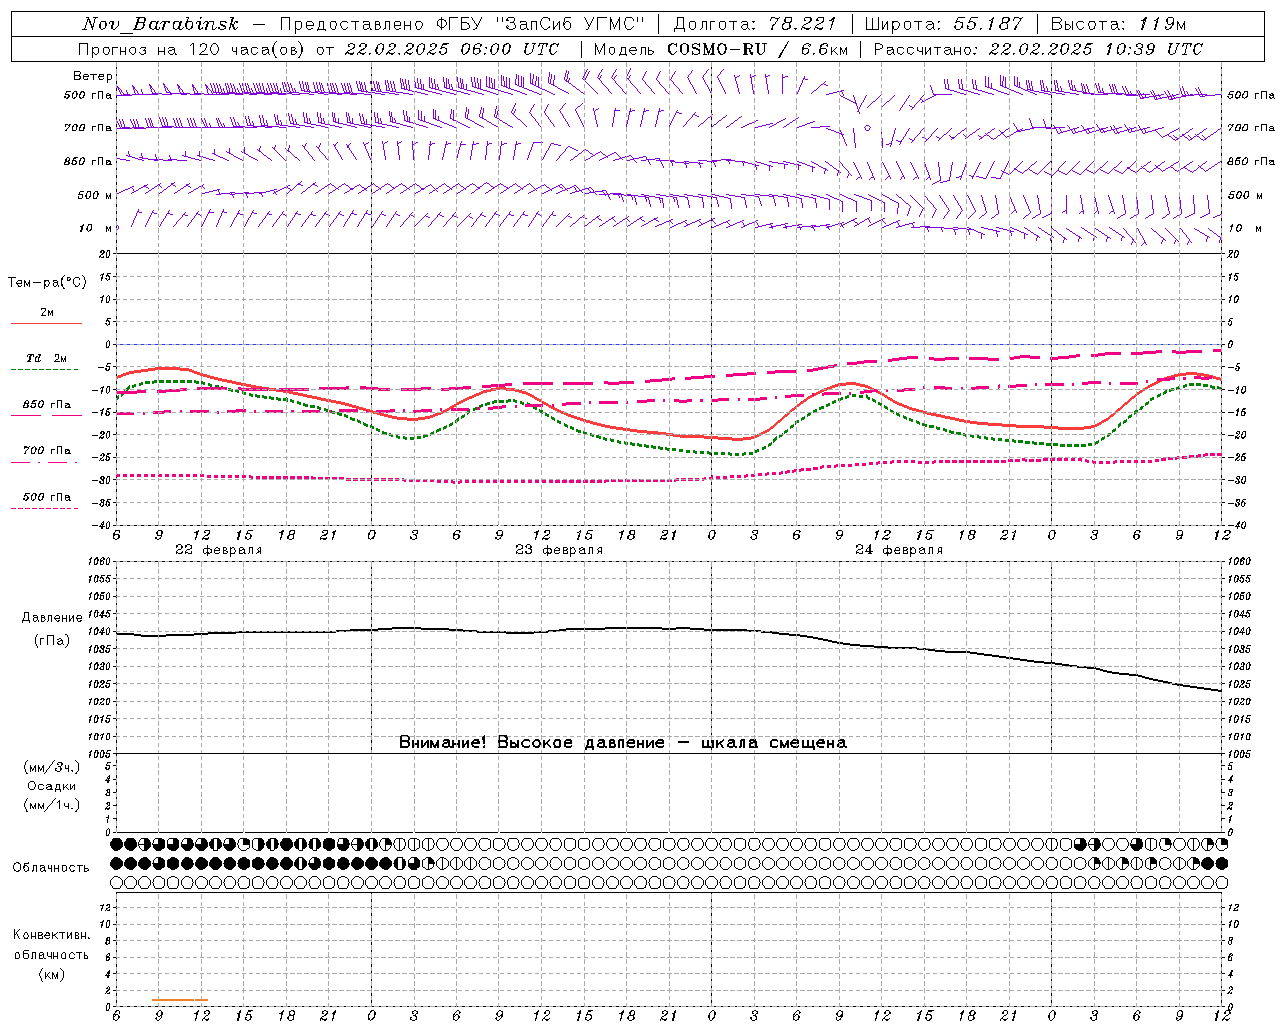This screenshot has height=1024, width=1280.
Task: Click the (мм/1ч.) precipitation unit label
Action: point(51,805)
